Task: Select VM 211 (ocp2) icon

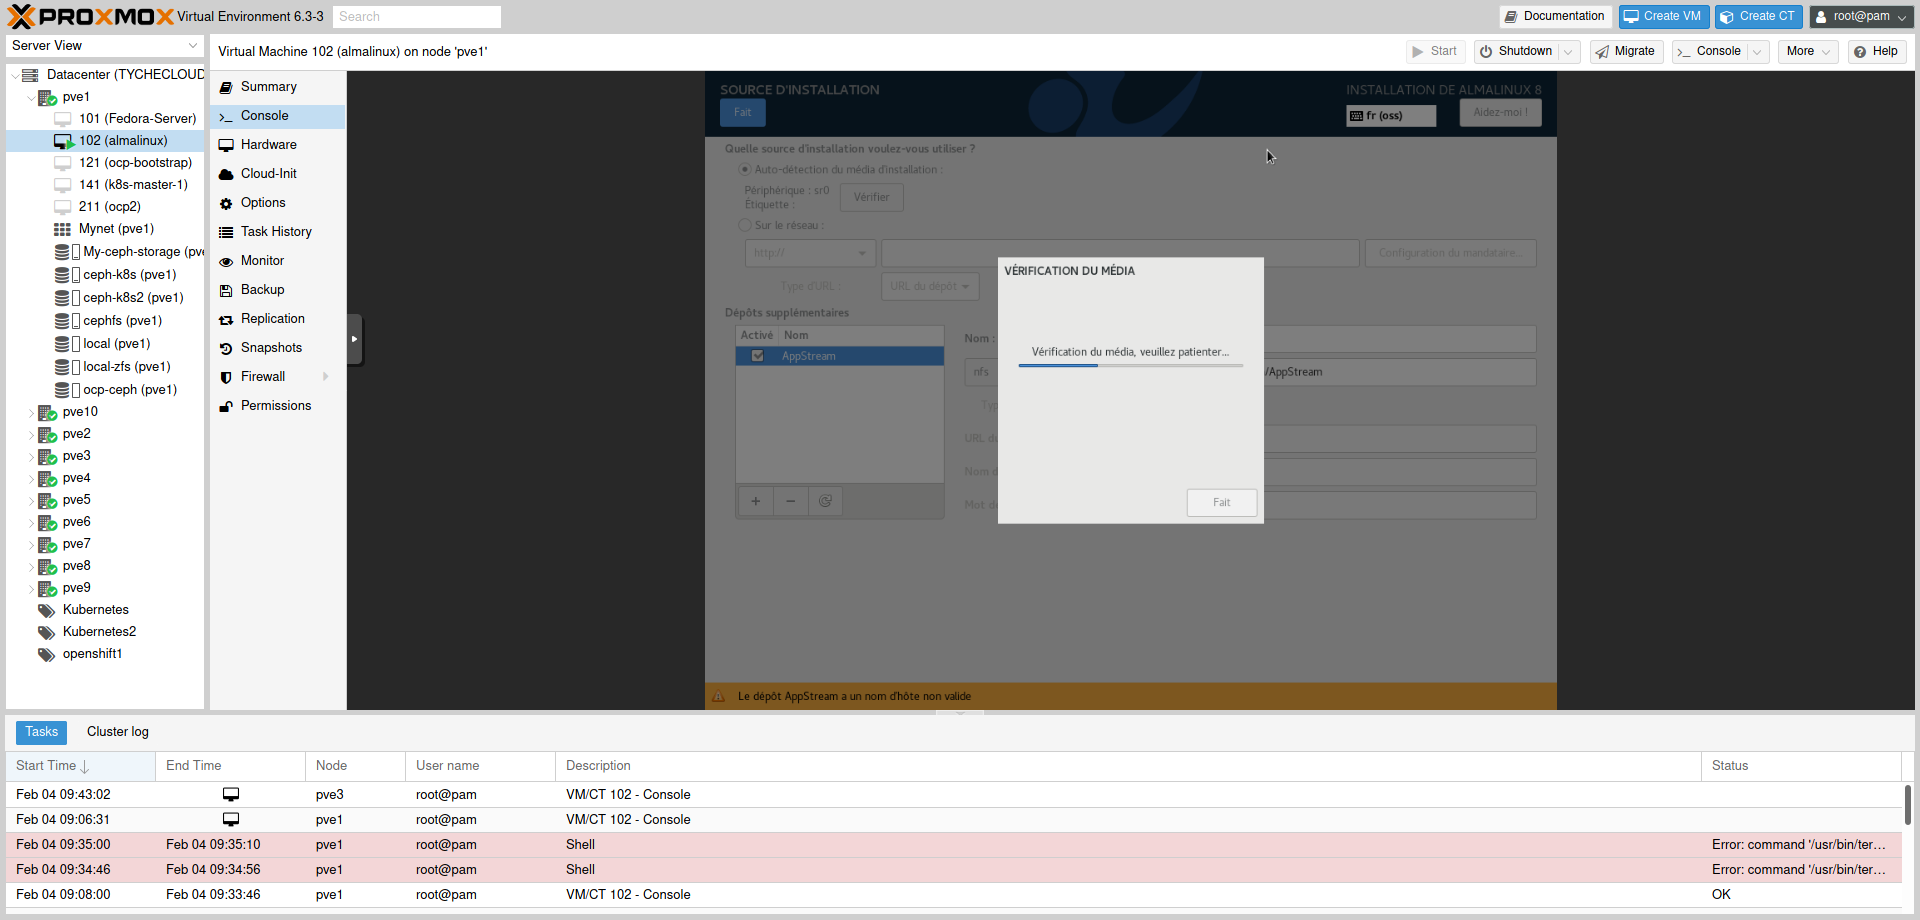Action: point(62,207)
